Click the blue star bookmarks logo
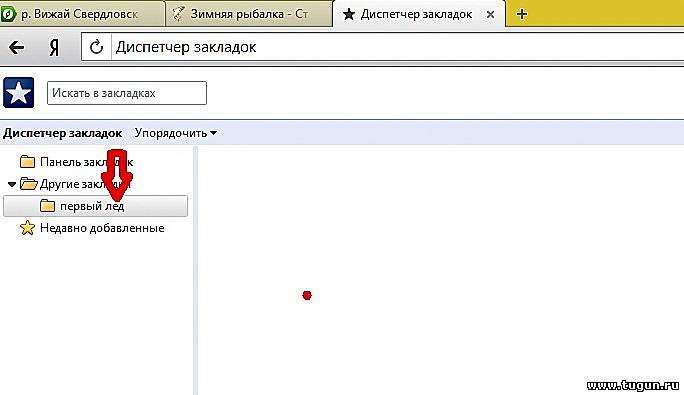The image size is (684, 395). point(18,93)
